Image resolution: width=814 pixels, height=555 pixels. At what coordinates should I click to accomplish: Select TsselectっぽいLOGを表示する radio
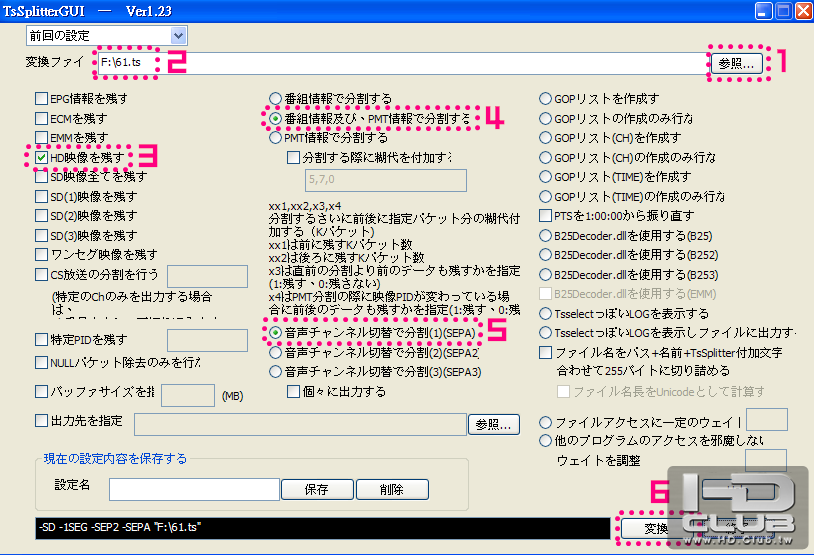pos(545,314)
